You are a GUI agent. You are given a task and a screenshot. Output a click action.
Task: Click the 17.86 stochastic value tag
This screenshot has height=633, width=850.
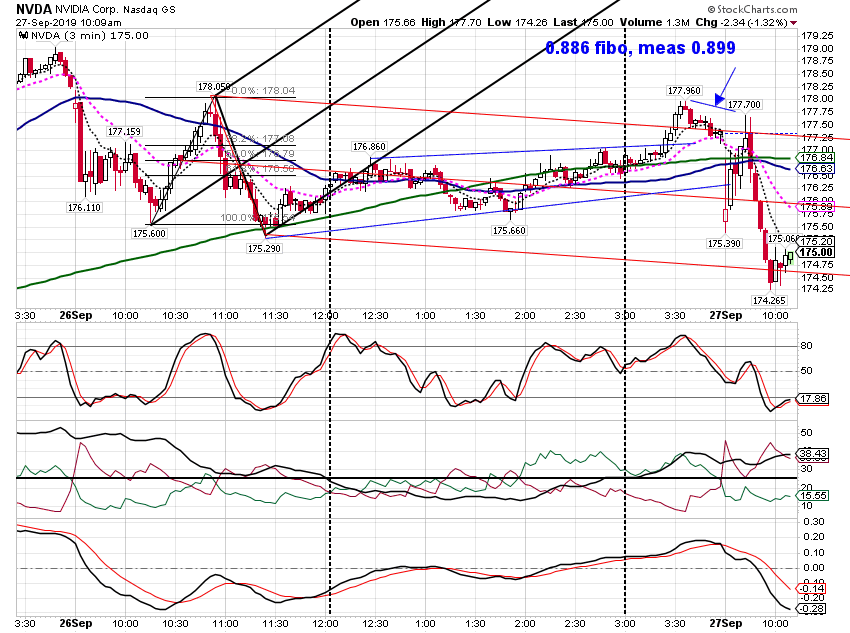click(x=814, y=399)
